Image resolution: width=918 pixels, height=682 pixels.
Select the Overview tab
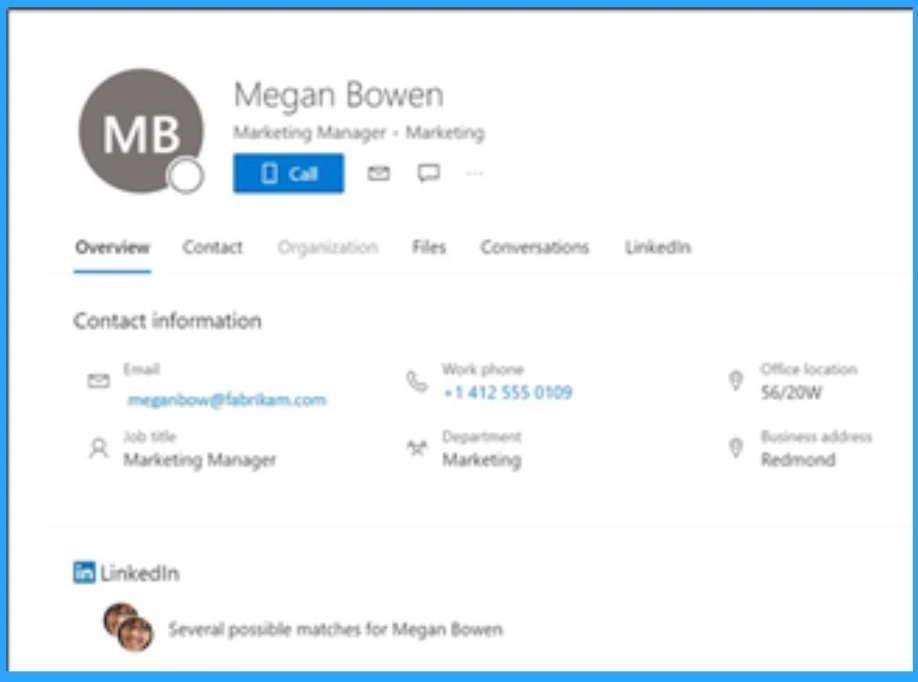coord(112,248)
